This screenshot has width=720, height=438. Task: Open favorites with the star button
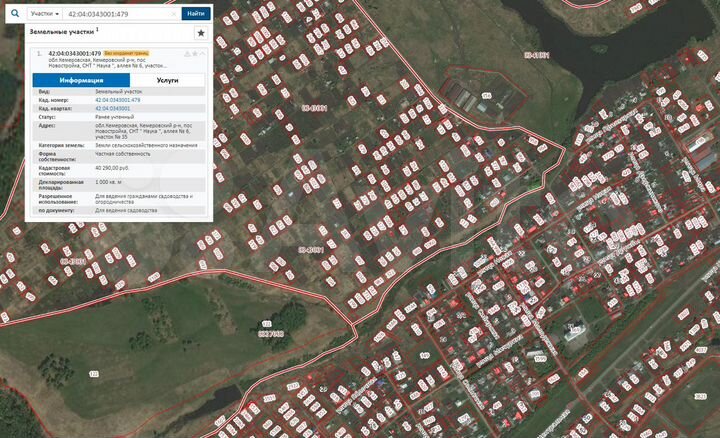pyautogui.click(x=200, y=33)
